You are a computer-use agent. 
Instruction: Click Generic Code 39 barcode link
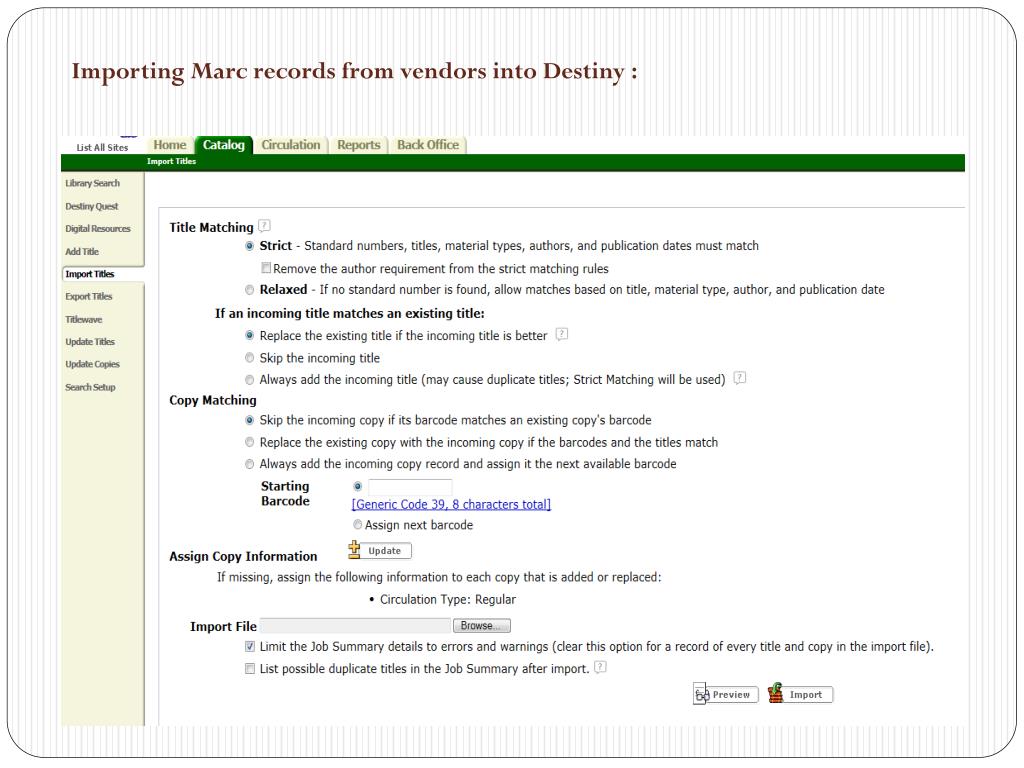point(451,505)
